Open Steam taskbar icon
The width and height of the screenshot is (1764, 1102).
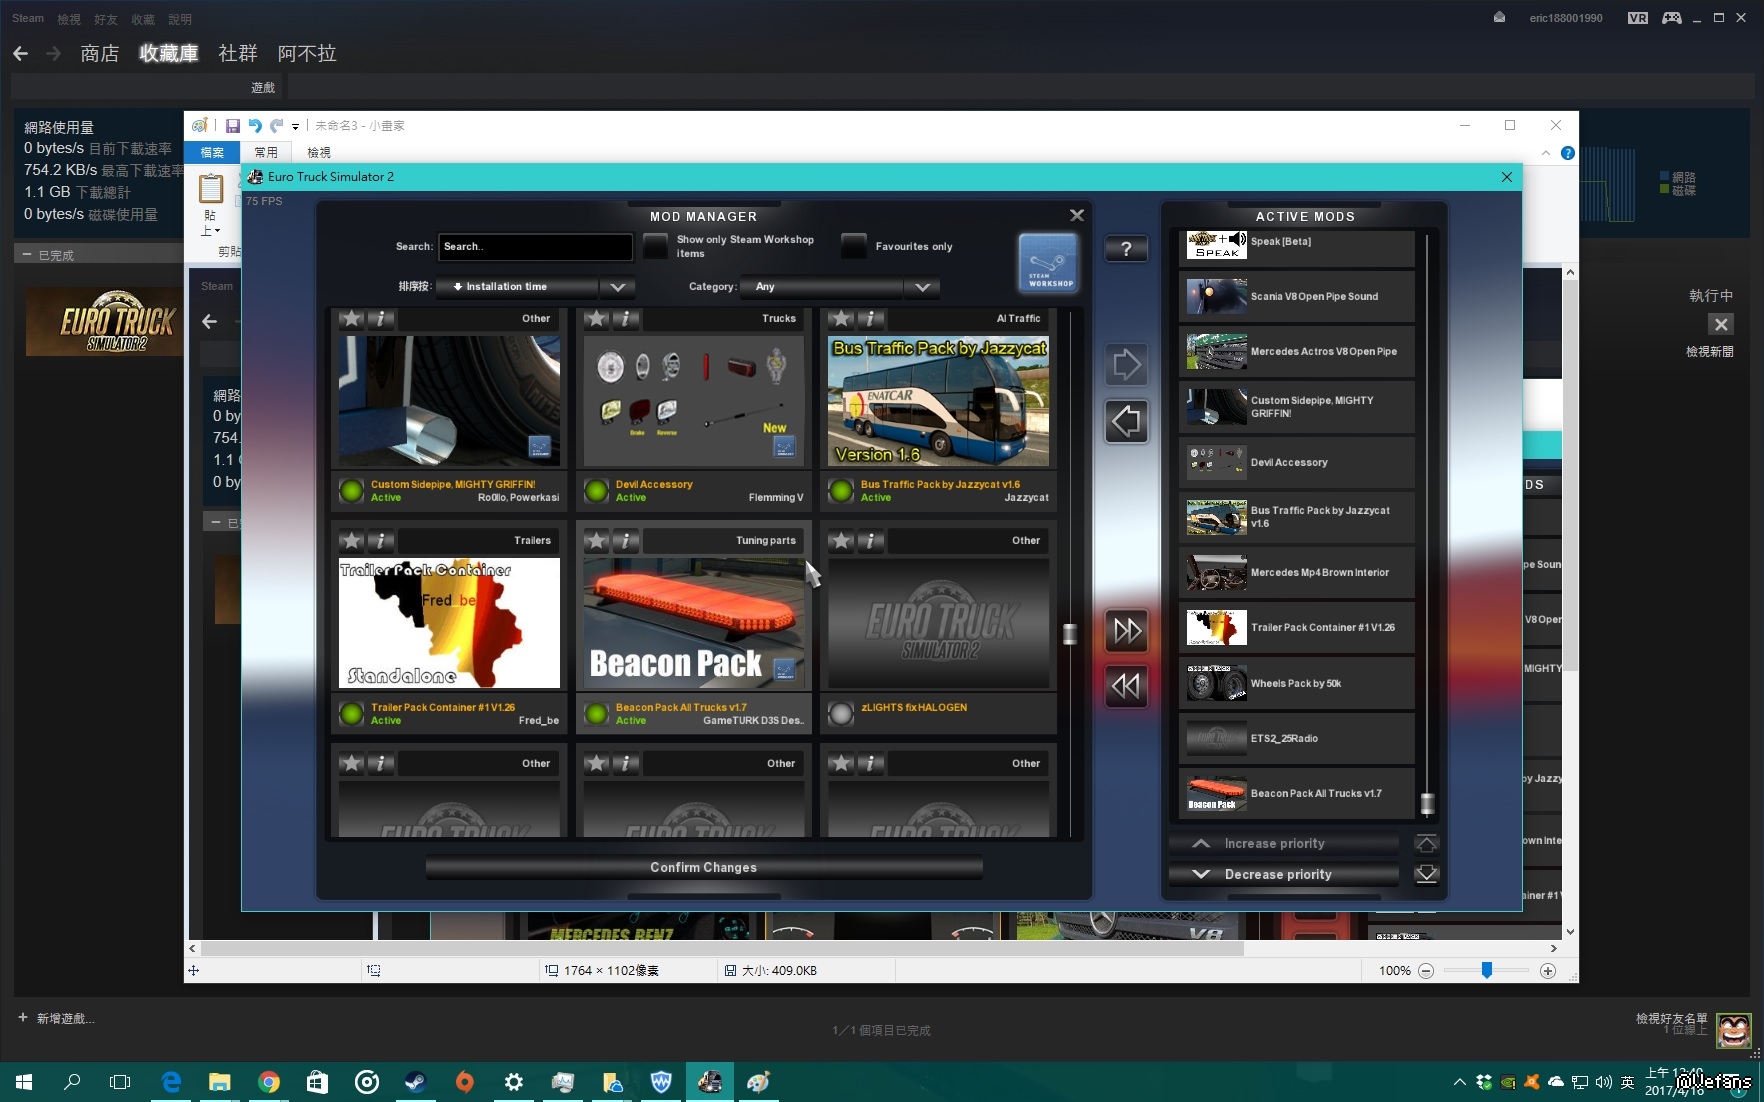414,1082
